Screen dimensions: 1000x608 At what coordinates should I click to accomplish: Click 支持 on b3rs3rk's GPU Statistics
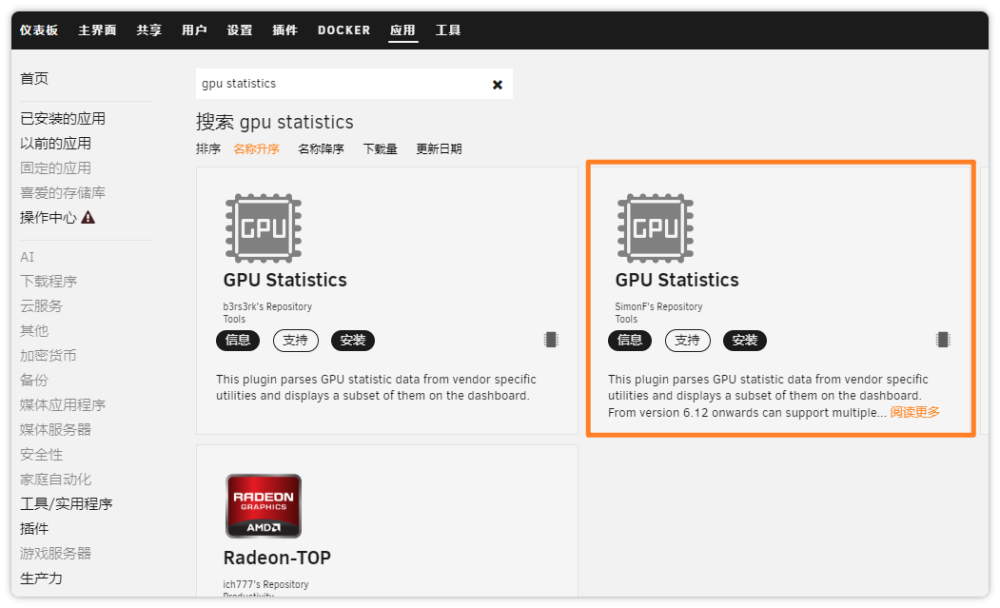(x=295, y=340)
